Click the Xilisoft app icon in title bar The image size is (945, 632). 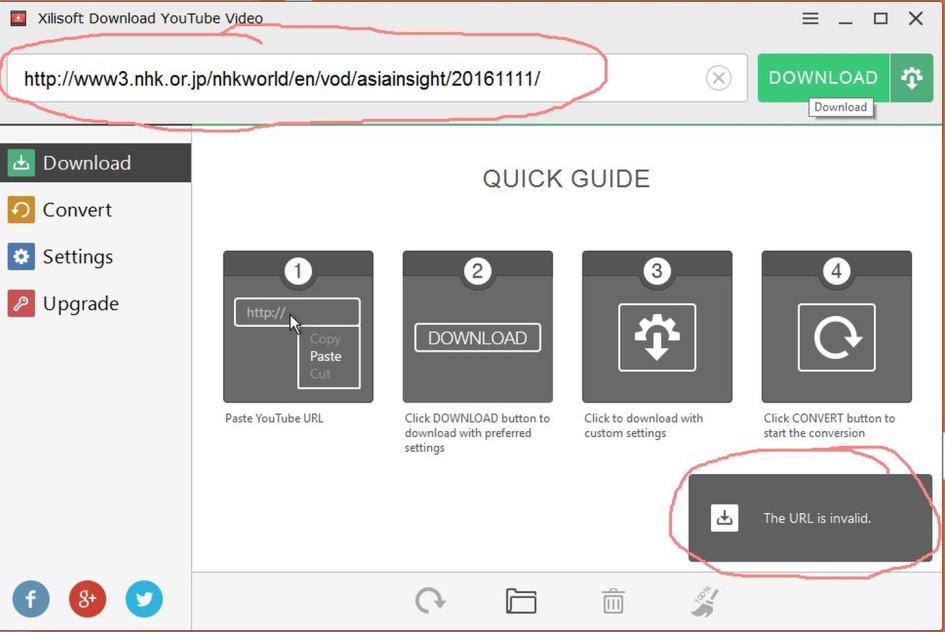(19, 18)
